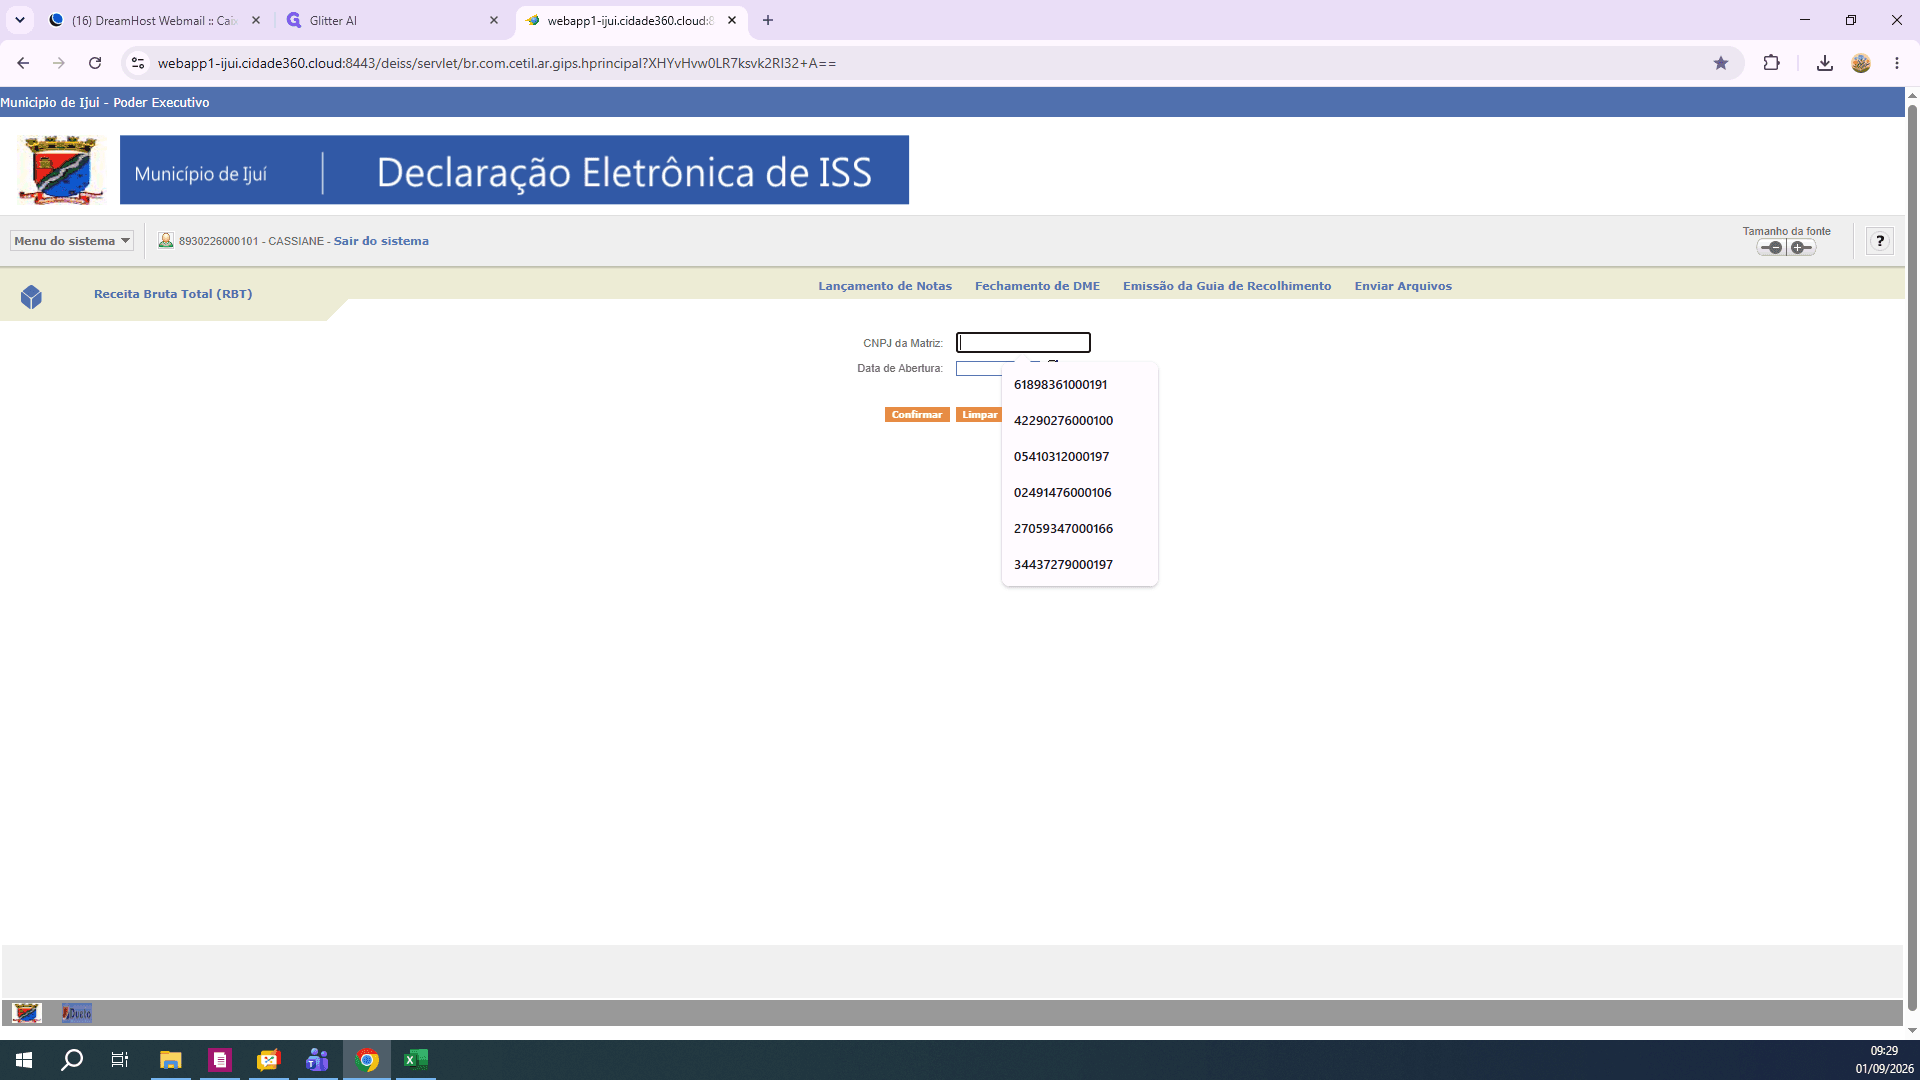Reload the current page
The width and height of the screenshot is (1920, 1080).
[x=95, y=63]
